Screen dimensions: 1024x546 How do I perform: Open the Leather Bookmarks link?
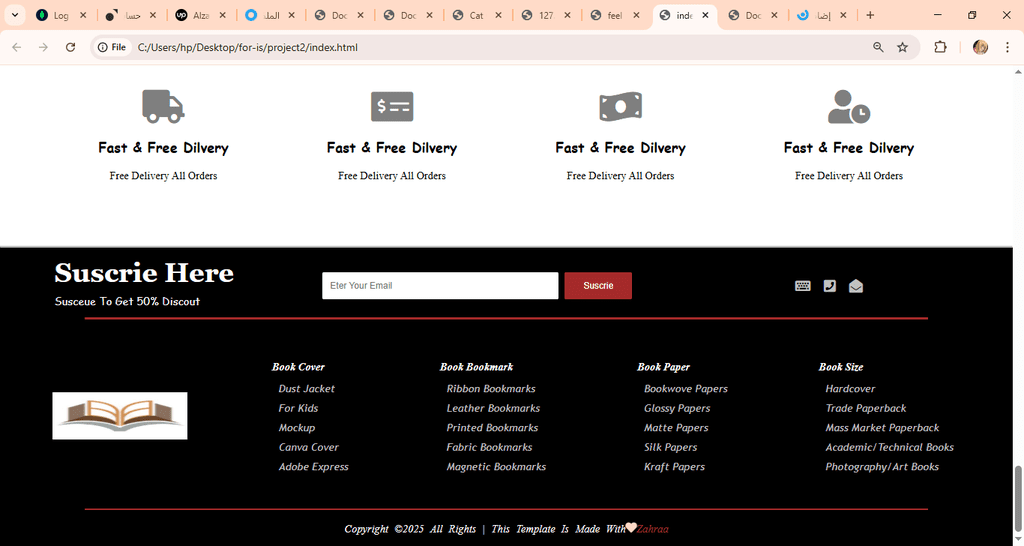[x=493, y=408]
